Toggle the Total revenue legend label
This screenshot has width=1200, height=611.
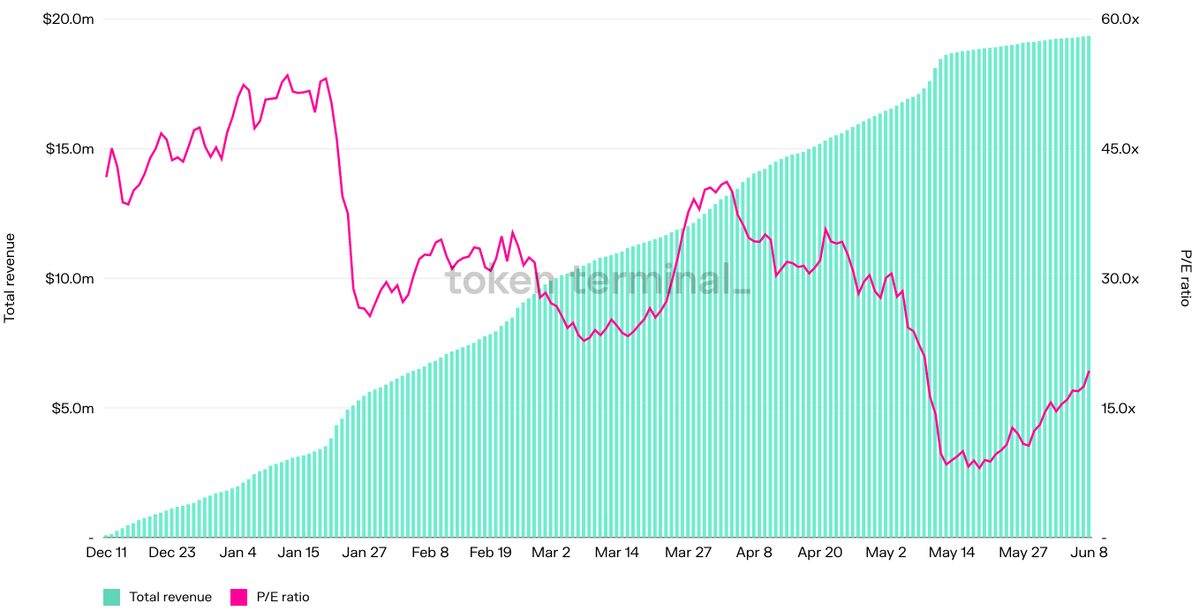pos(170,597)
